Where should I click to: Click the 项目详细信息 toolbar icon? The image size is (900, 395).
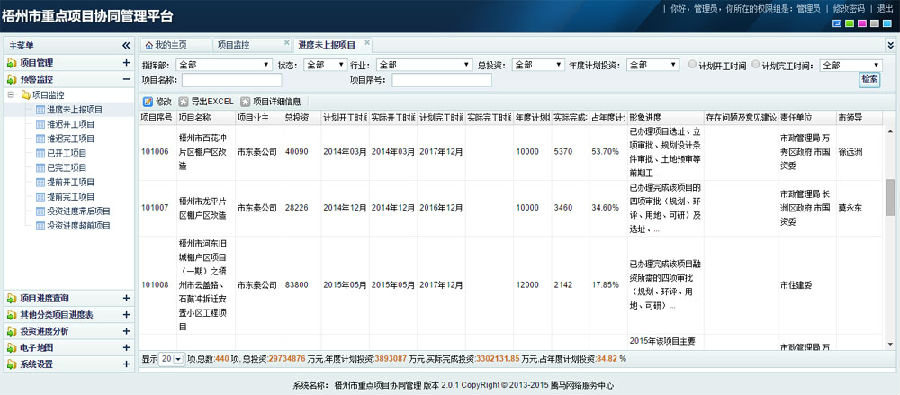[245, 102]
